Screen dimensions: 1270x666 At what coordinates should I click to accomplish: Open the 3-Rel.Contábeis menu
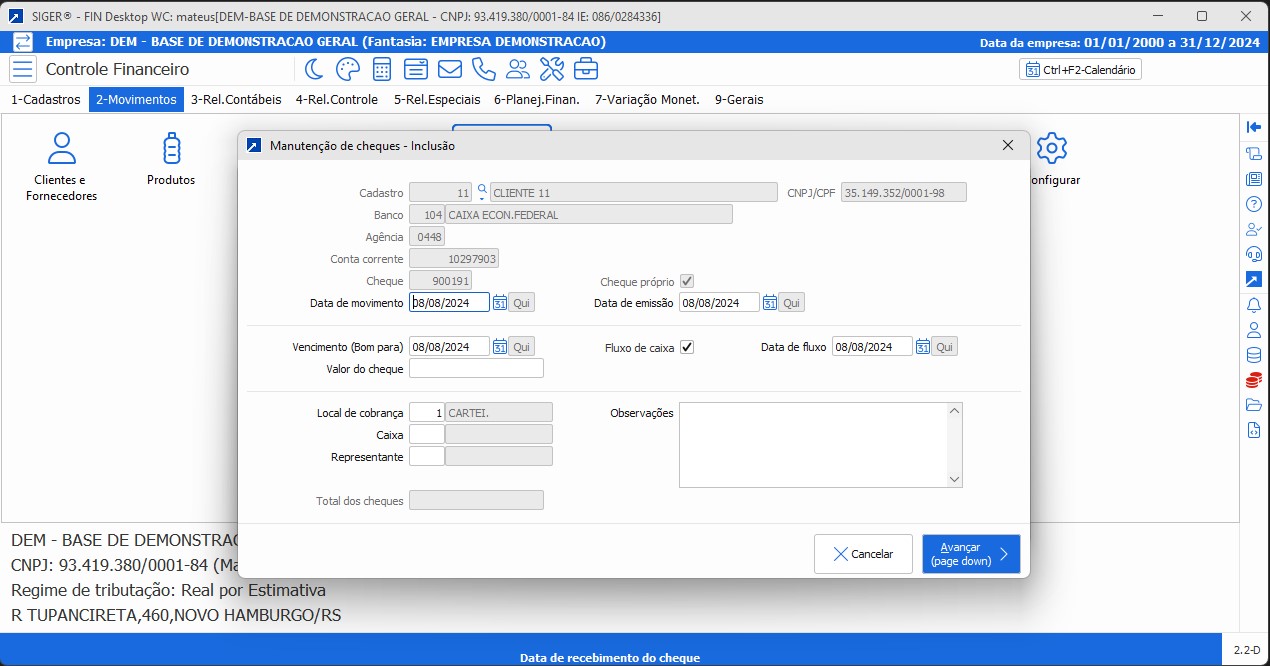click(x=236, y=100)
